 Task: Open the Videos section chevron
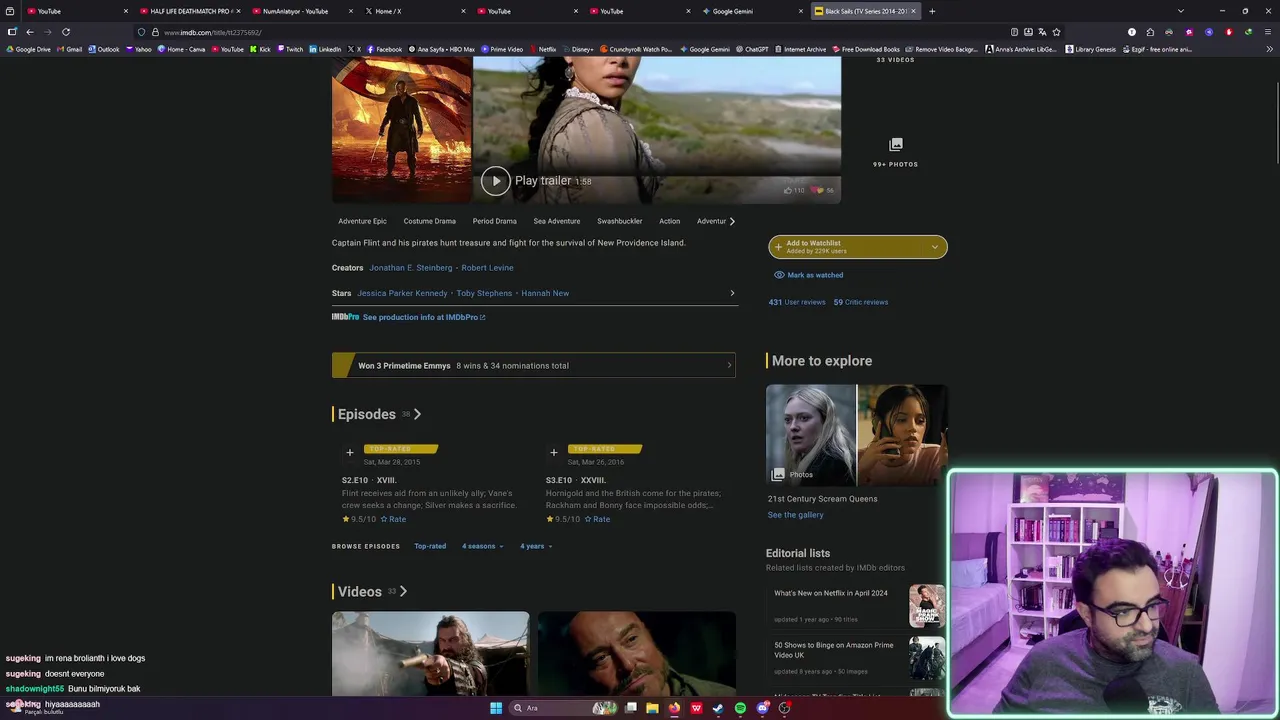pyautogui.click(x=403, y=592)
